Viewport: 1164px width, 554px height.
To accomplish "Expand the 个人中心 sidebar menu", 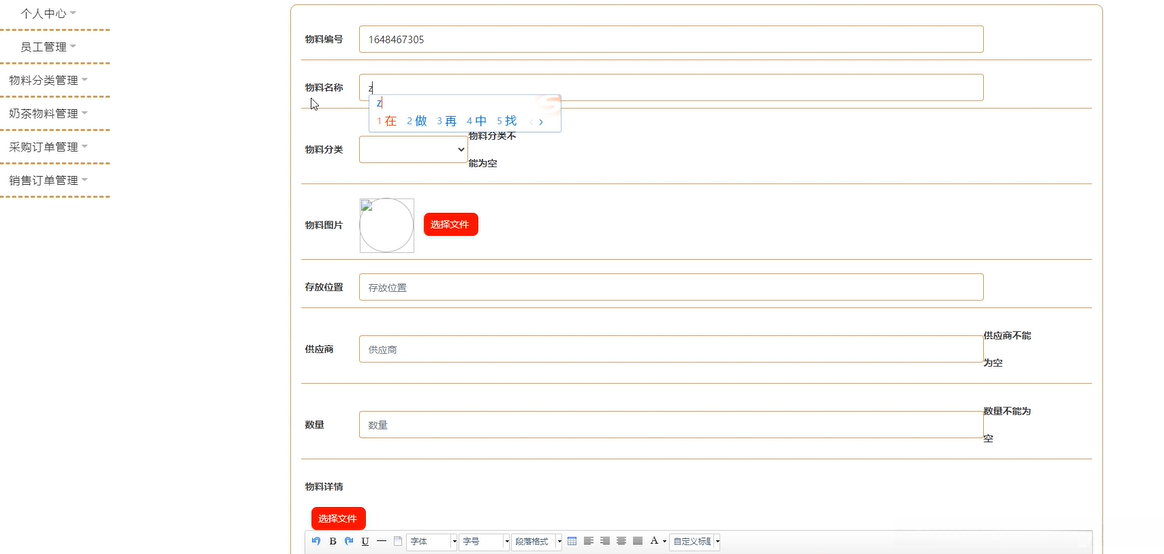I will point(49,13).
